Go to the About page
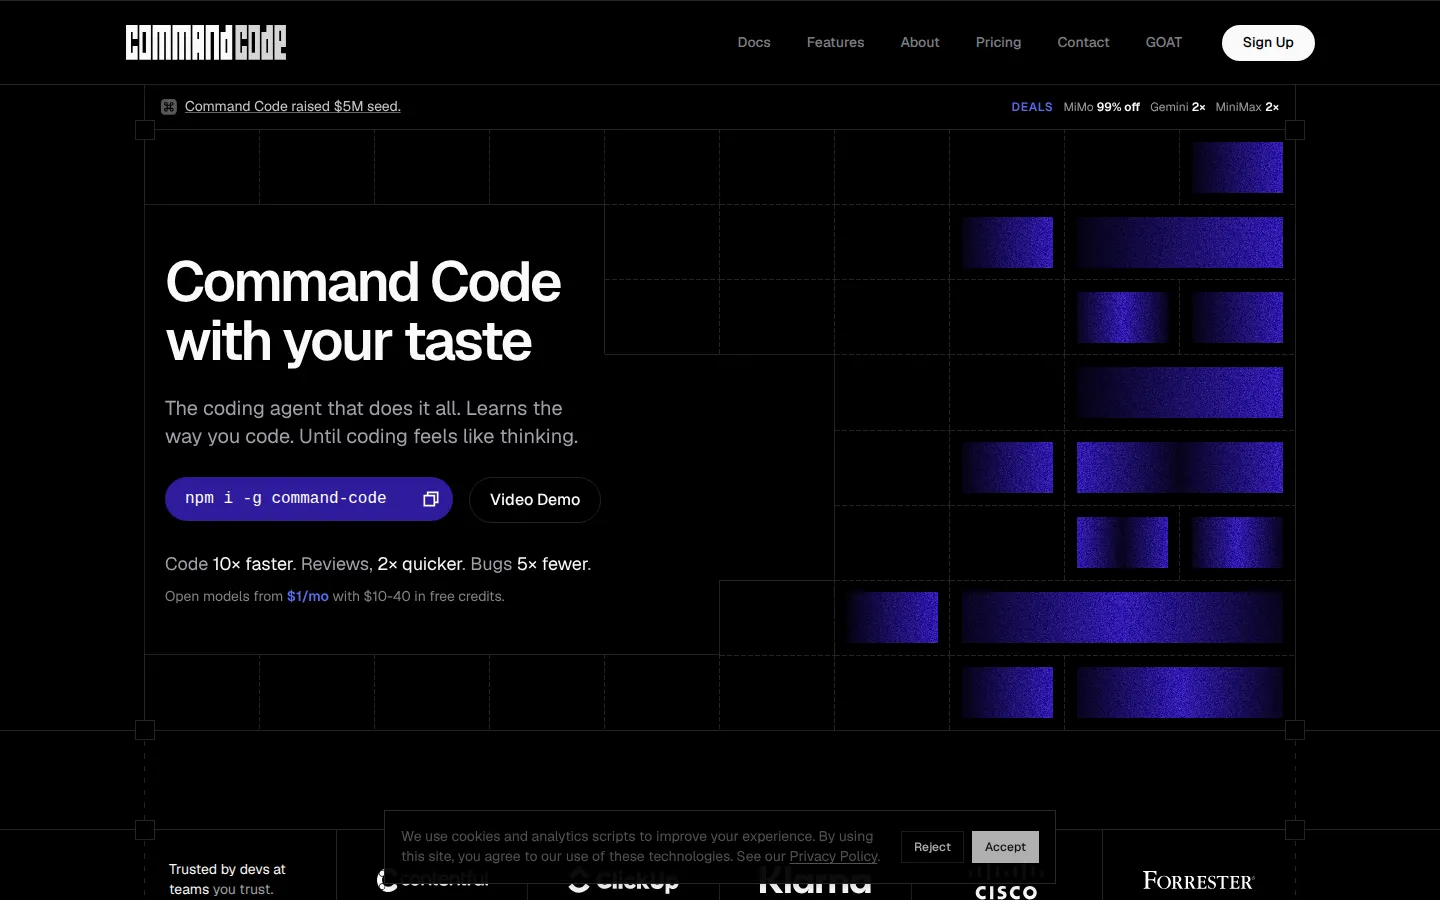 pos(920,42)
